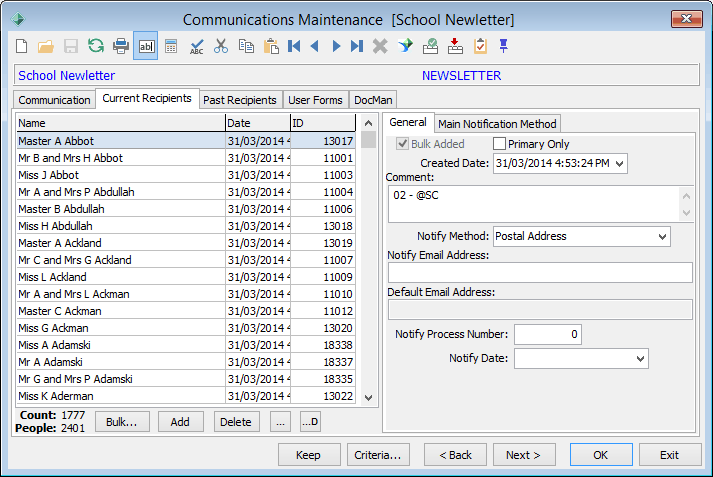Expand the Notify Method dropdown

662,236
